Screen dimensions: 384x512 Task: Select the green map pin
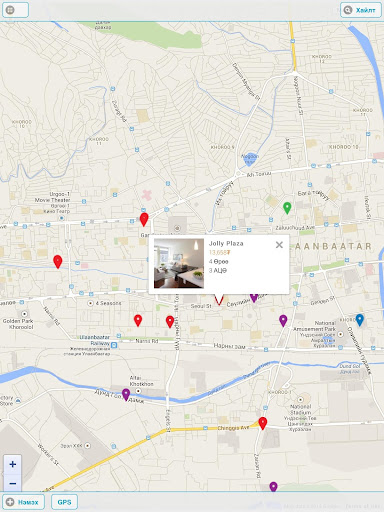pyautogui.click(x=287, y=207)
